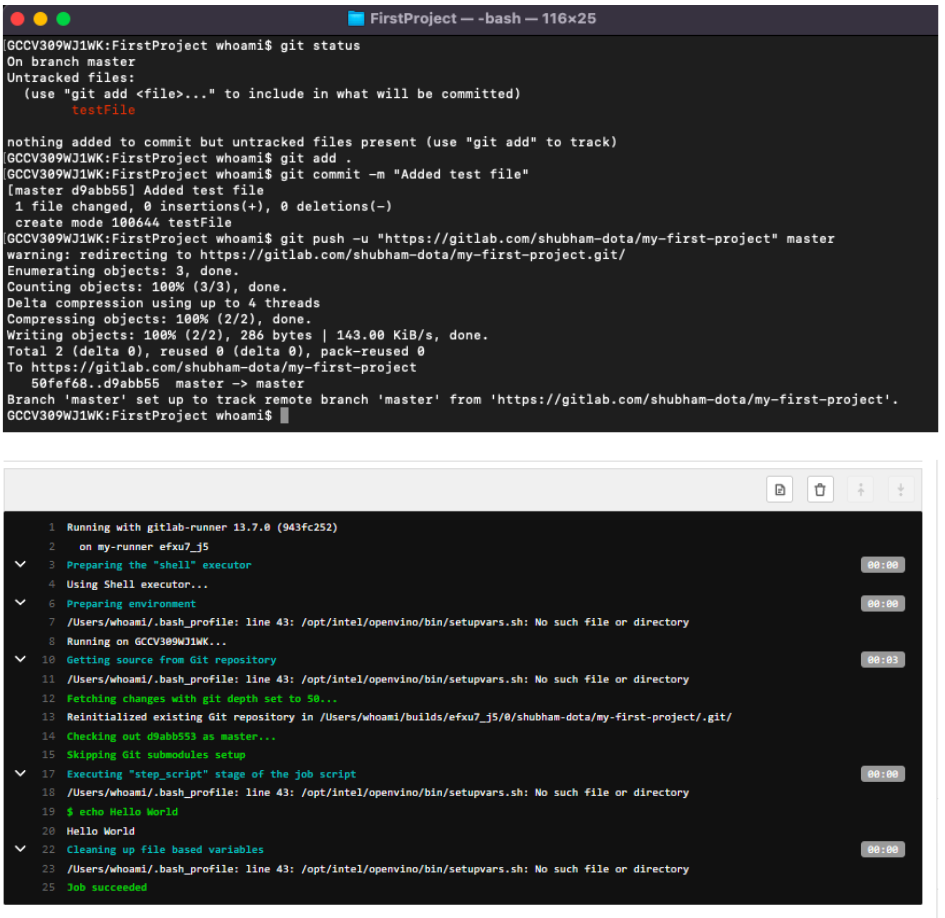Collapse the 'Cleaning up file based variables' section
Image resolution: width=945 pixels, height=918 pixels.
pyautogui.click(x=20, y=849)
